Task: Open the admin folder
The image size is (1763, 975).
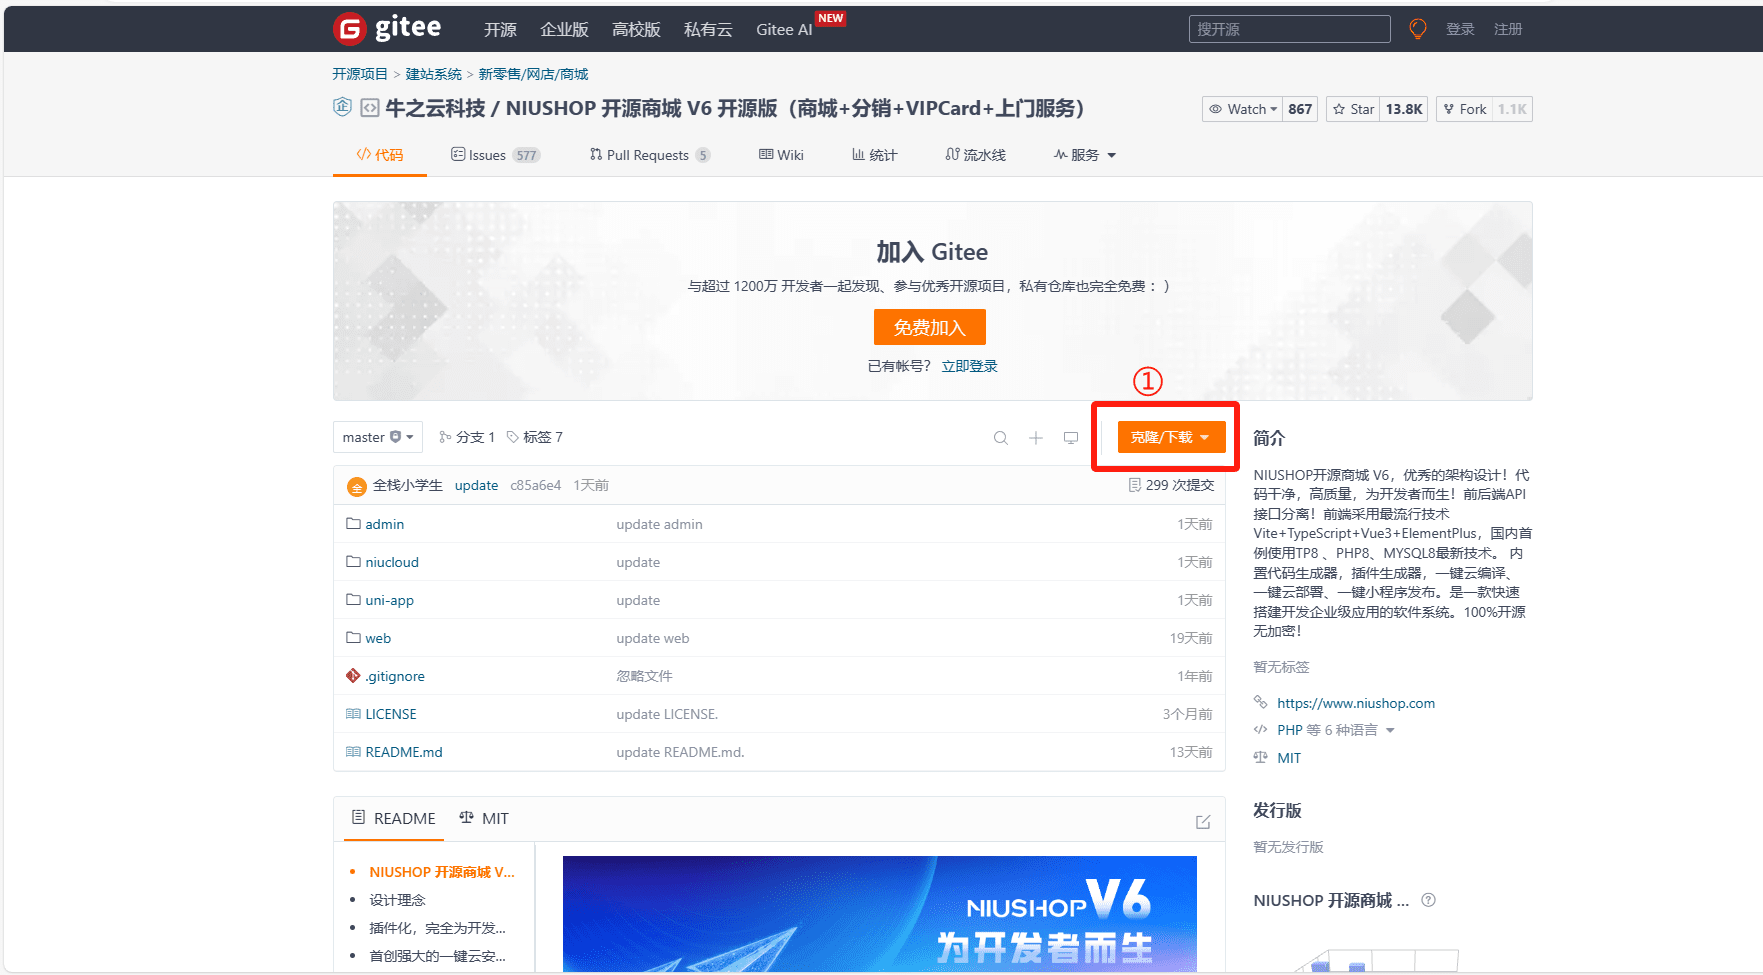Action: point(384,524)
